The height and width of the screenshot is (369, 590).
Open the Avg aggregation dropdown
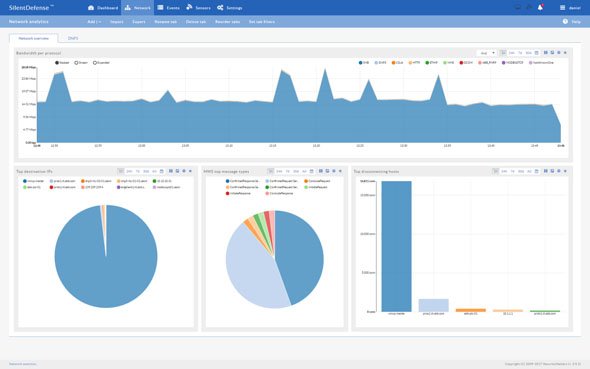point(487,53)
